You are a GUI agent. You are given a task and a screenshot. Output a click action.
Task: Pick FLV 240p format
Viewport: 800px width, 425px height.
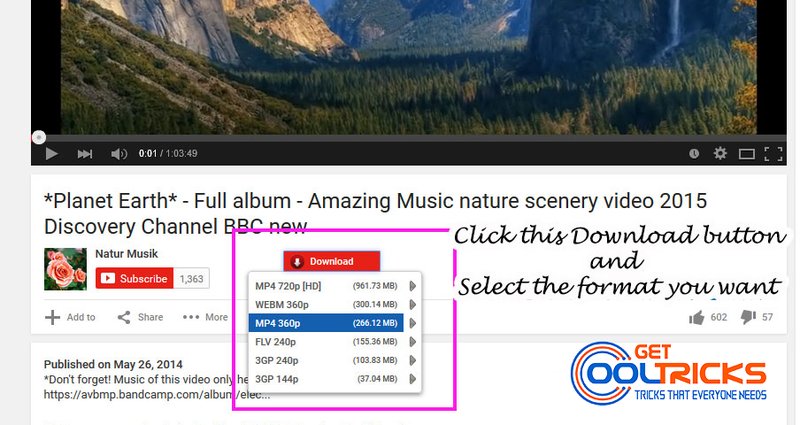tap(327, 342)
